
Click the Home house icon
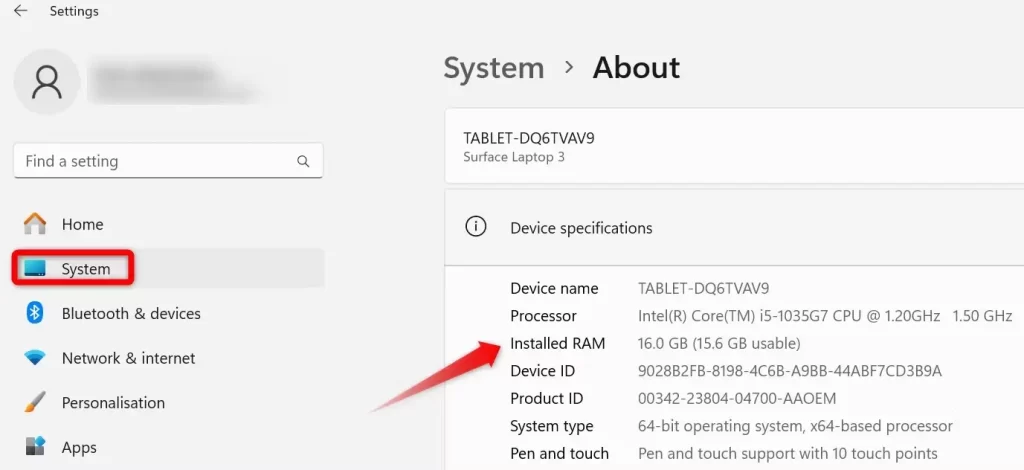(35, 224)
